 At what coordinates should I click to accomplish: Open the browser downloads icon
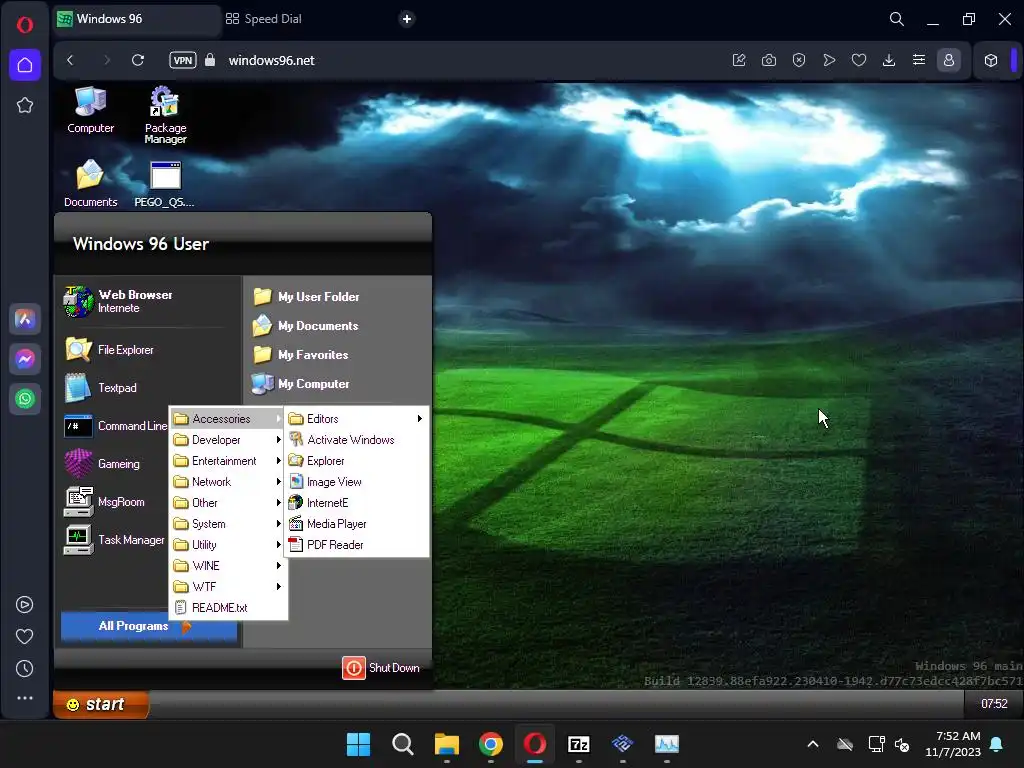click(x=889, y=60)
